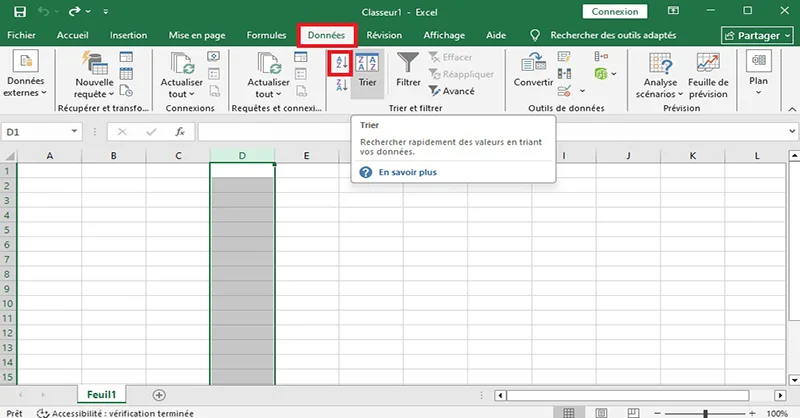Screen dimensions: 800x418
Task: Click the Afficher les requêtes icon
Action: point(126,57)
